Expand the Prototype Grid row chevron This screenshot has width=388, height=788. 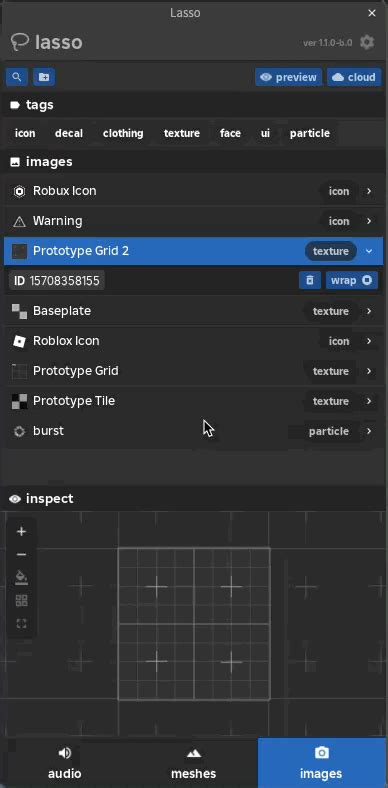click(x=369, y=371)
